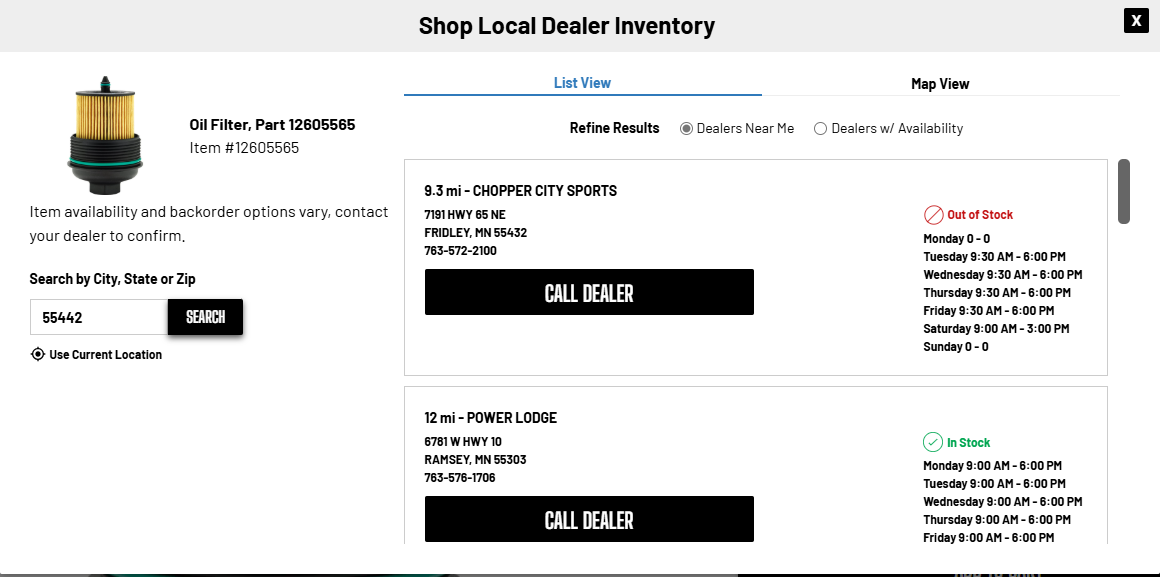Click the Oil Filter part title
1160x577 pixels.
pyautogui.click(x=272, y=125)
